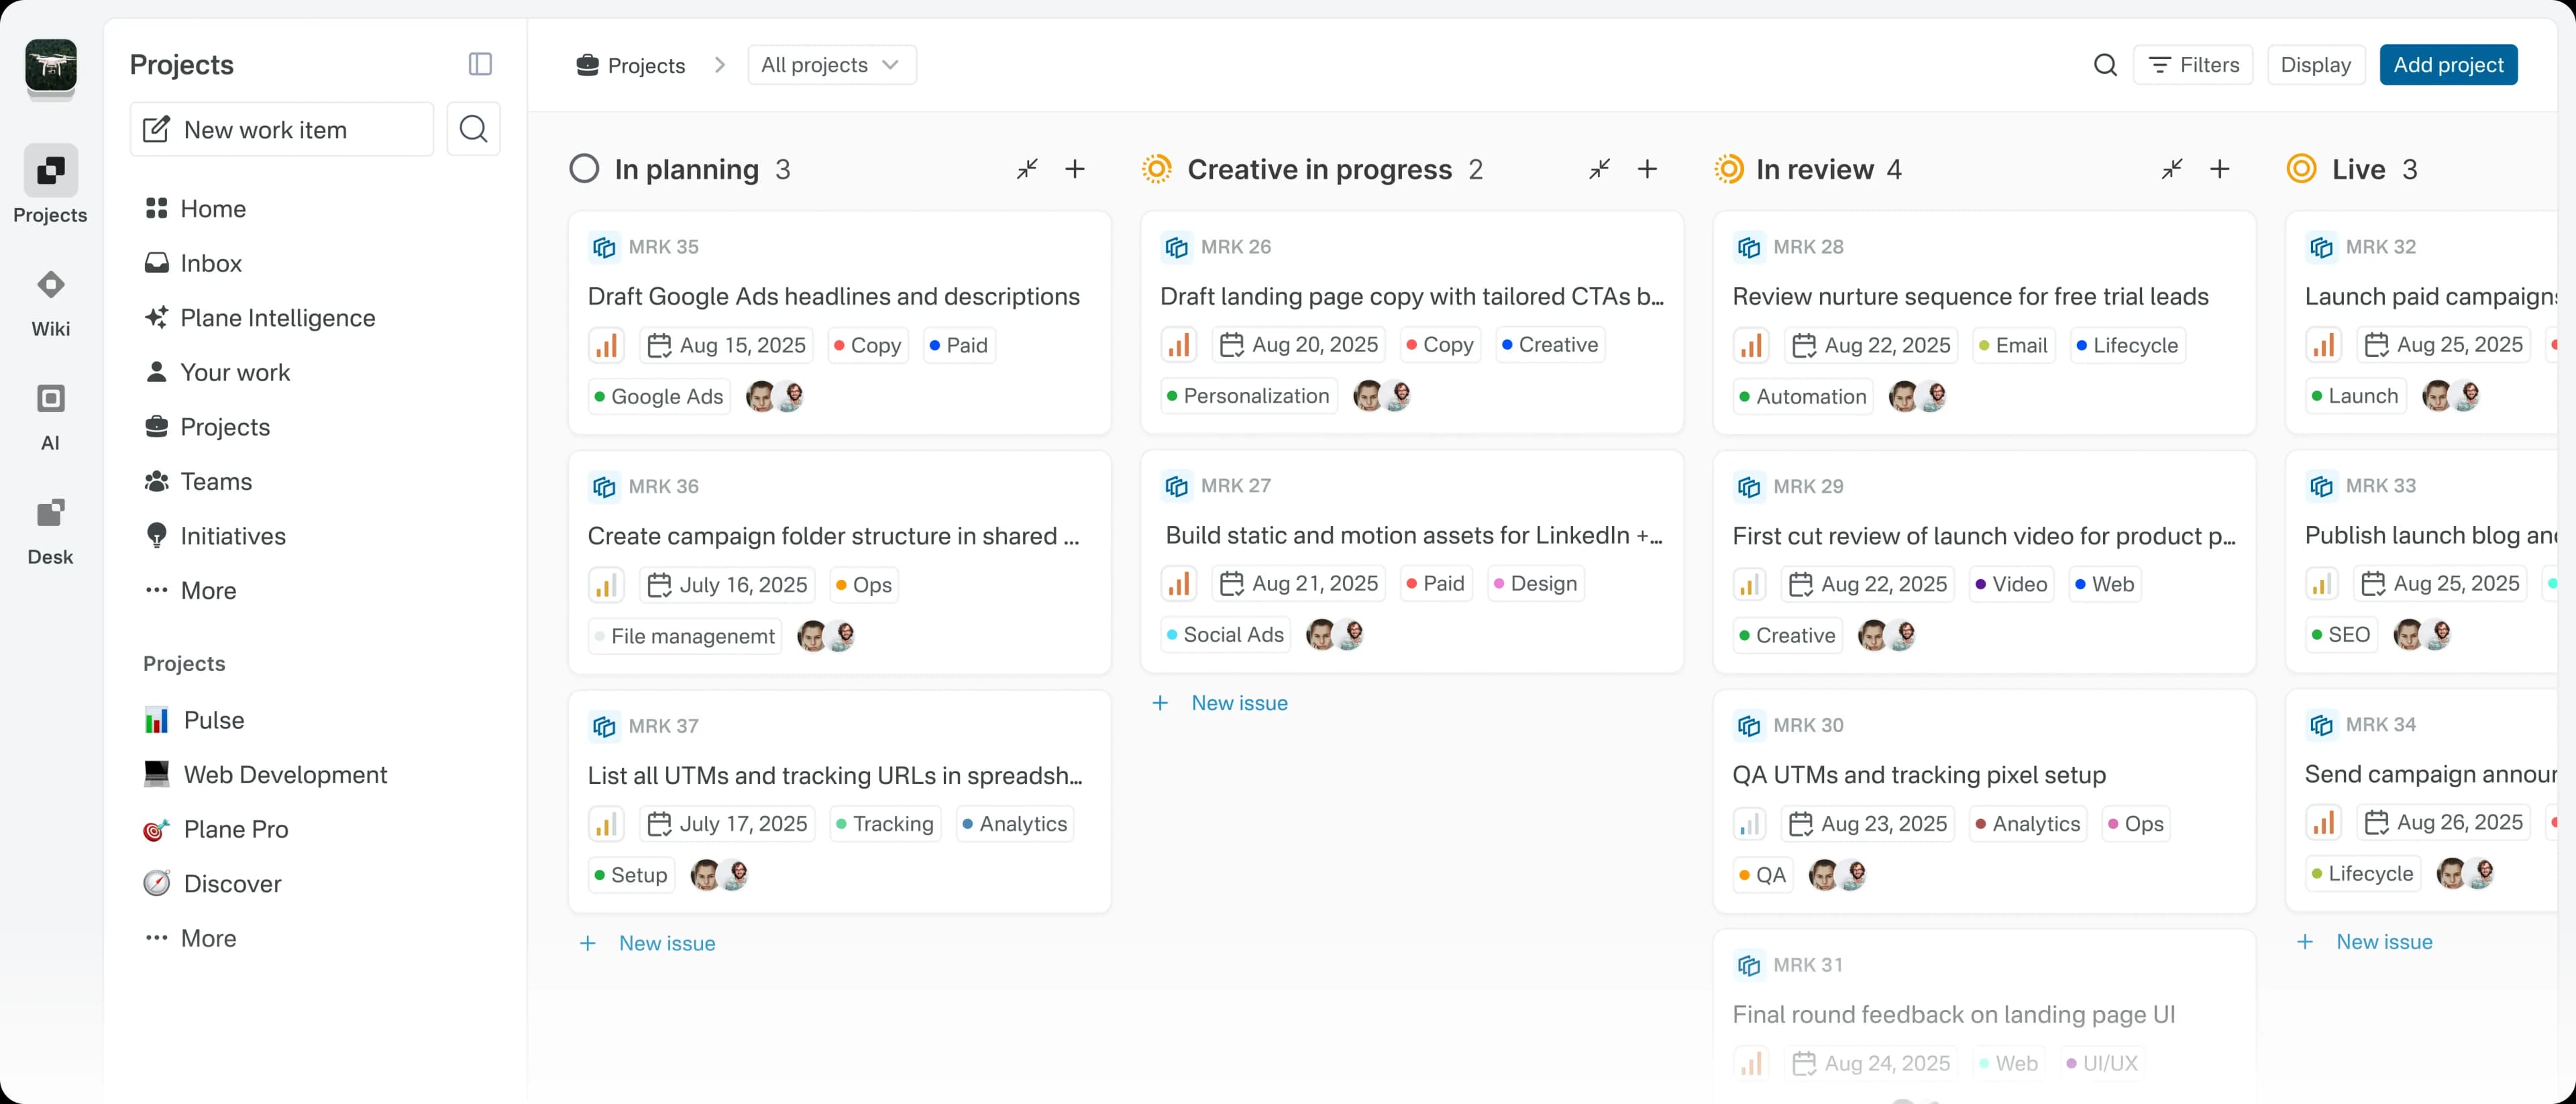Open the Display options menu

point(2316,64)
